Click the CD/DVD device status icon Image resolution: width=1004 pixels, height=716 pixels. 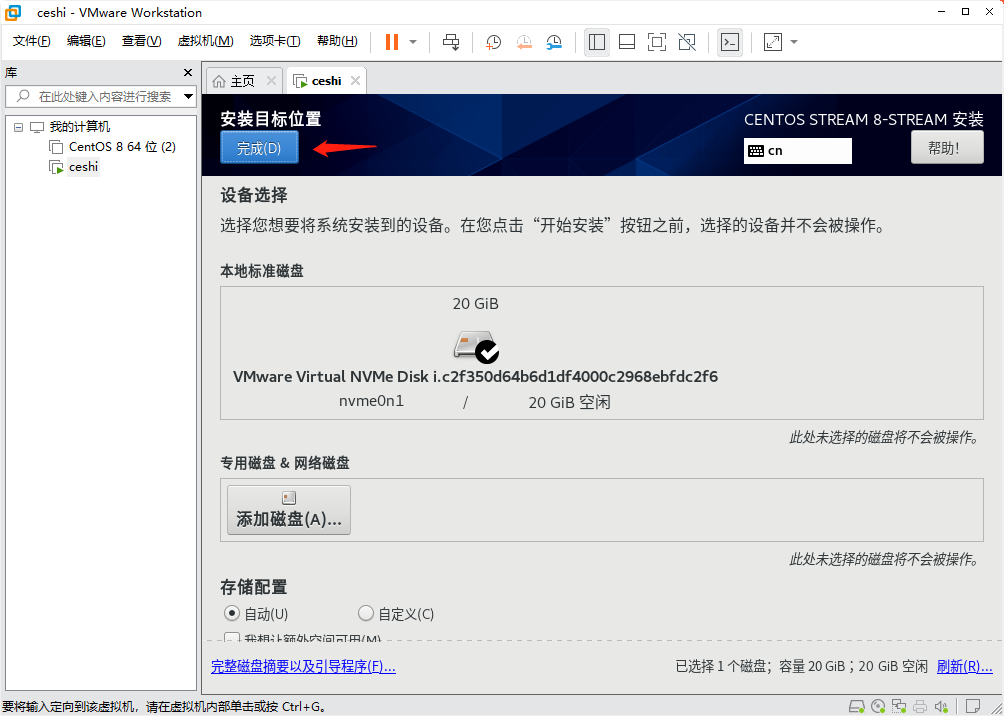[878, 706]
